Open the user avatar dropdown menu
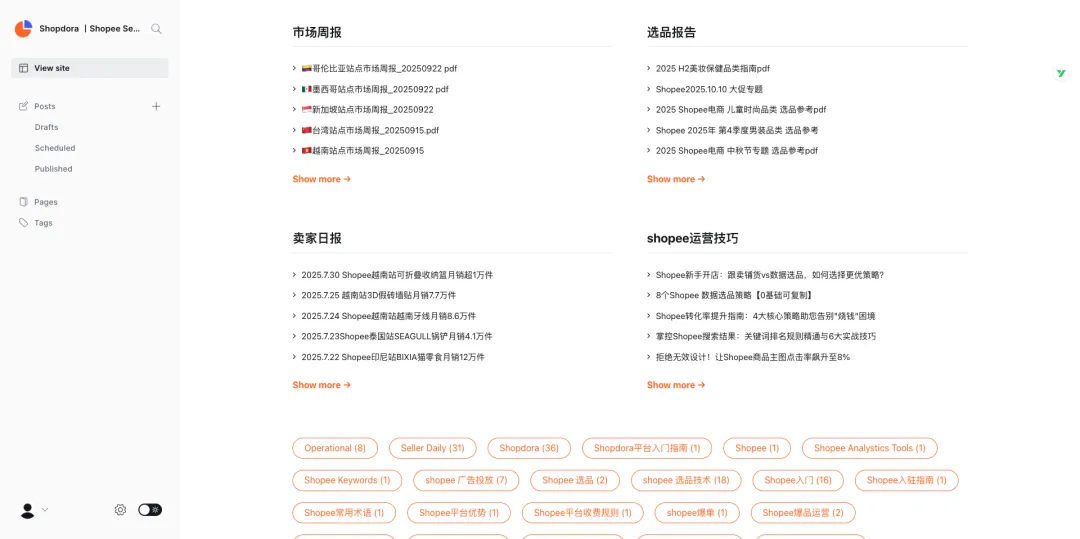This screenshot has height=539, width=1080. point(33,510)
